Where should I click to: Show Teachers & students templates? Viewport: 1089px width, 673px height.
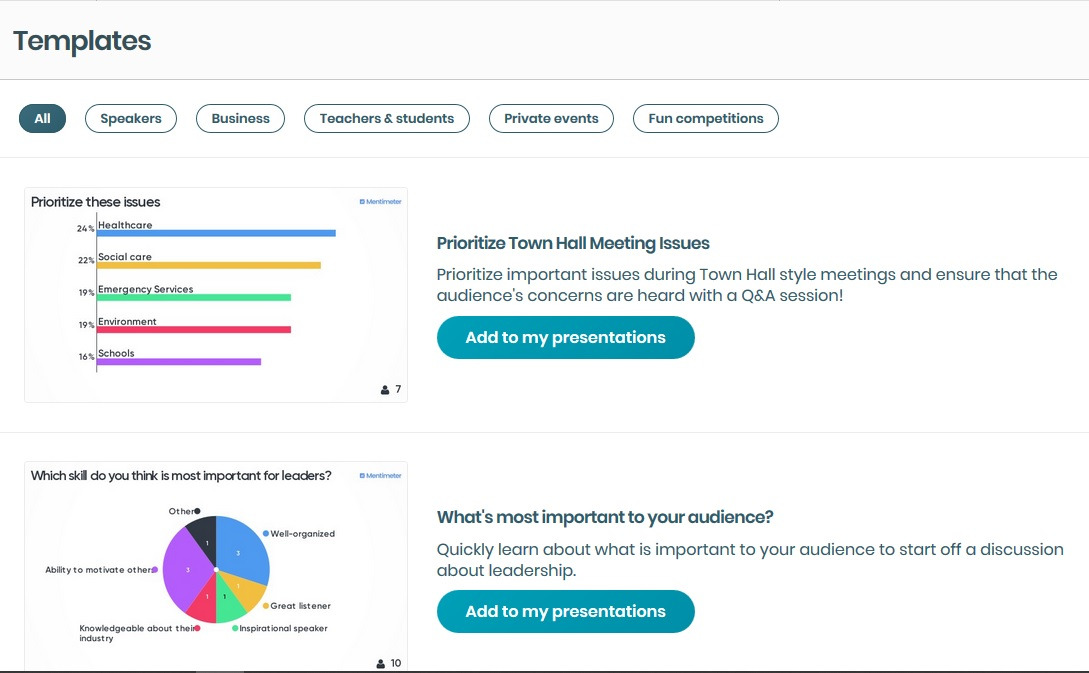[x=386, y=118]
